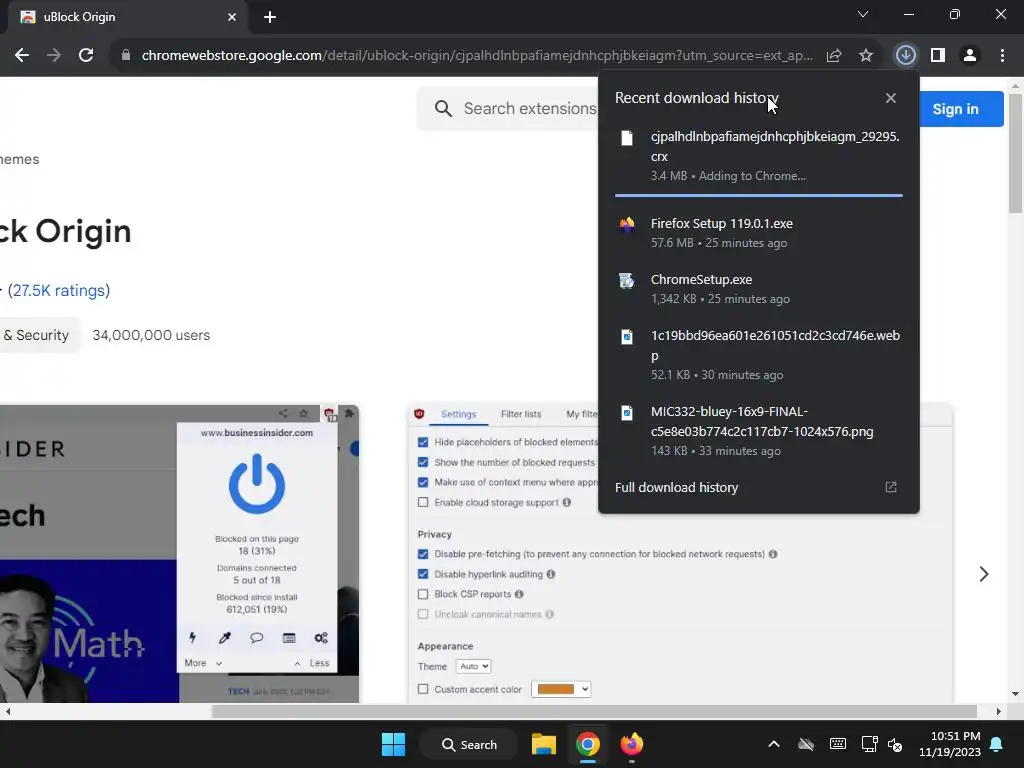Open the Theme Auto dropdown
The width and height of the screenshot is (1024, 768).
tap(473, 666)
